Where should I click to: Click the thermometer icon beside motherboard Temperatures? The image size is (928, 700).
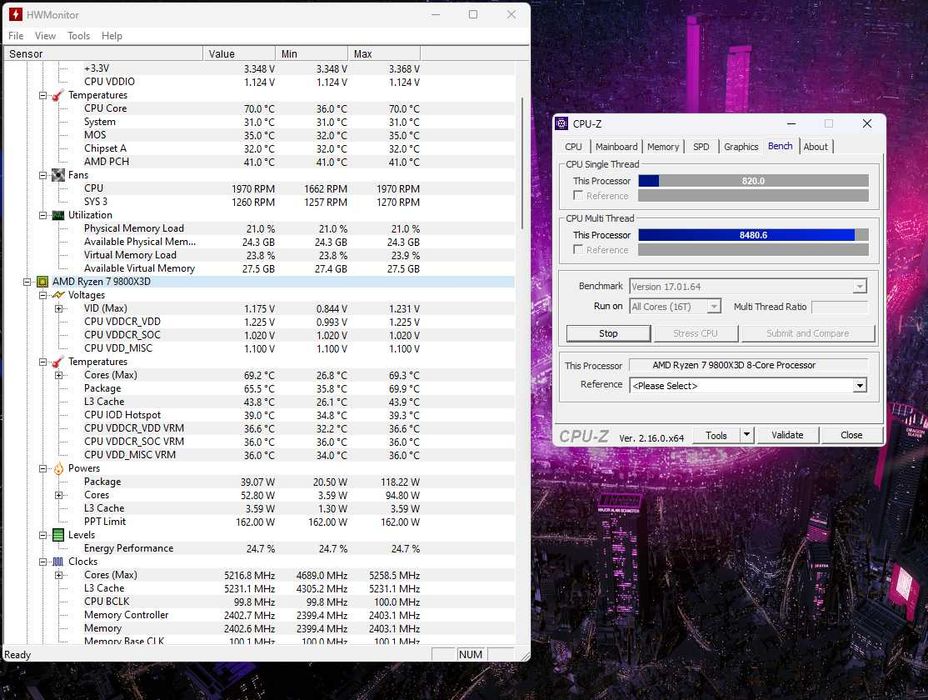coord(58,95)
